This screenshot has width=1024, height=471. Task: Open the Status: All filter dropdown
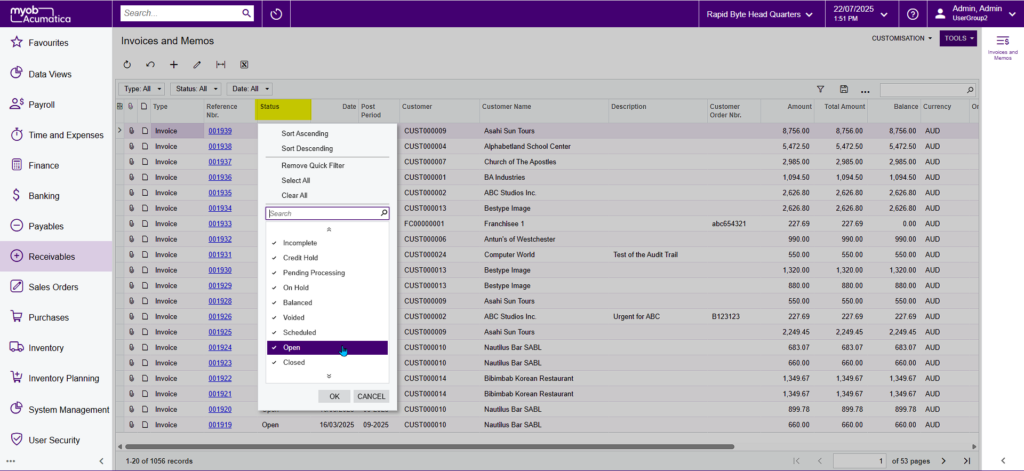(196, 89)
